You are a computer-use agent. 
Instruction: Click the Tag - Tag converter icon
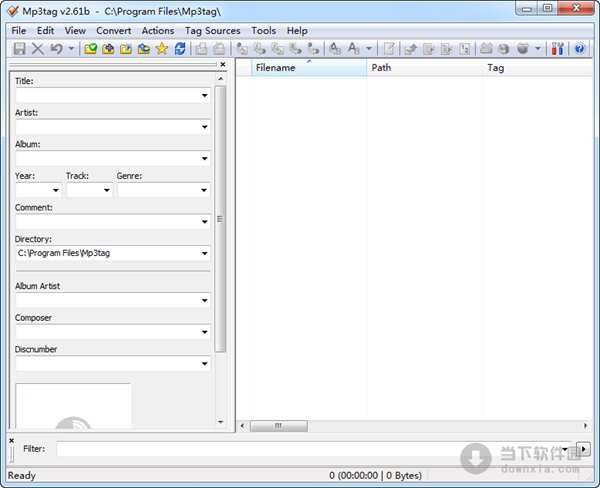[313, 49]
